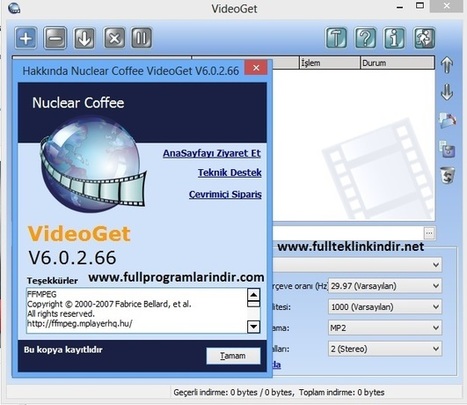Click the Bu kopya kayıtlıdır text
This screenshot has height=405, width=467.
[63, 350]
